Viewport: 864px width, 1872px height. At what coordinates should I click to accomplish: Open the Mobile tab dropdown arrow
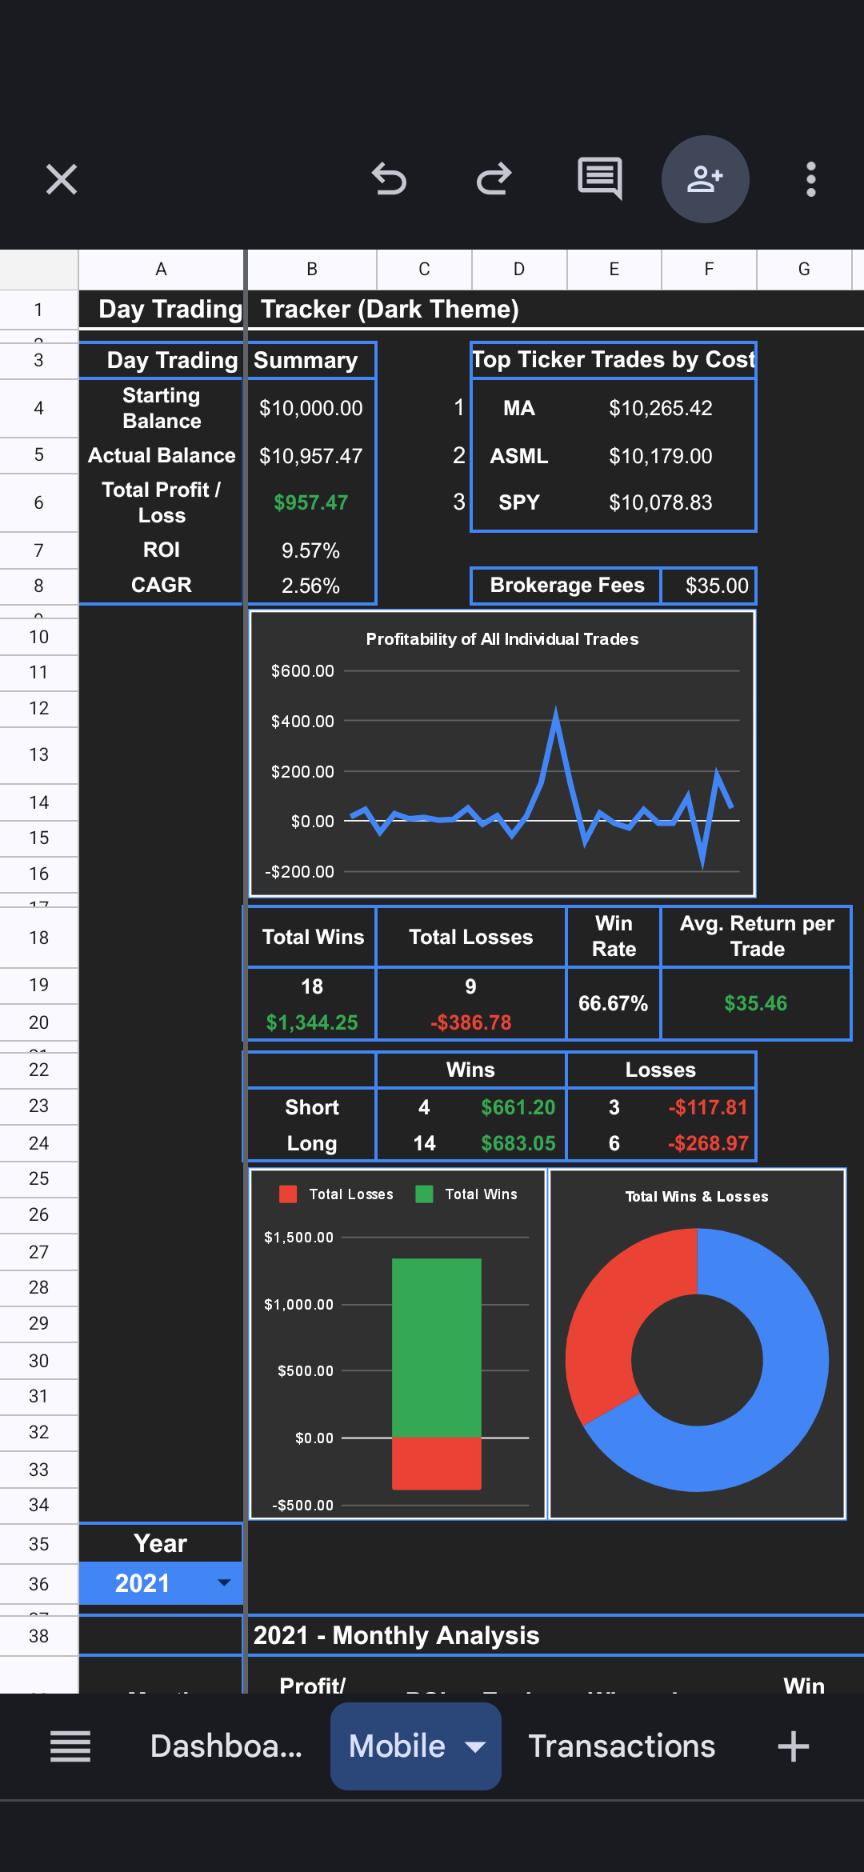tap(476, 1746)
